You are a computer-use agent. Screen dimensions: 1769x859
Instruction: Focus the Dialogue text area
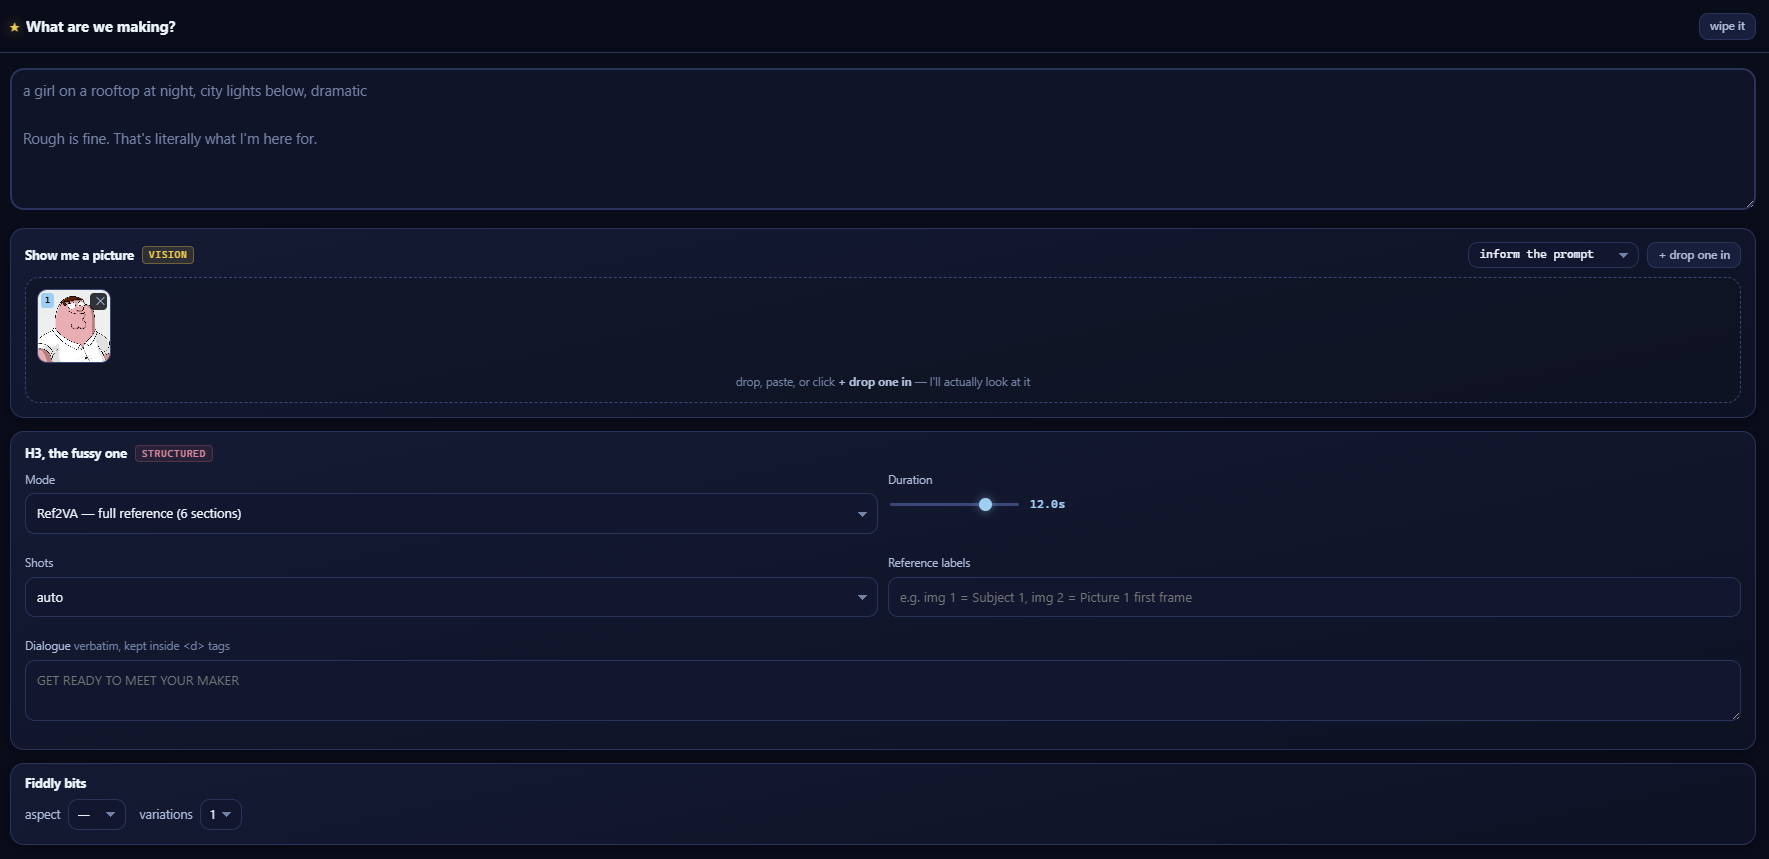tap(883, 690)
